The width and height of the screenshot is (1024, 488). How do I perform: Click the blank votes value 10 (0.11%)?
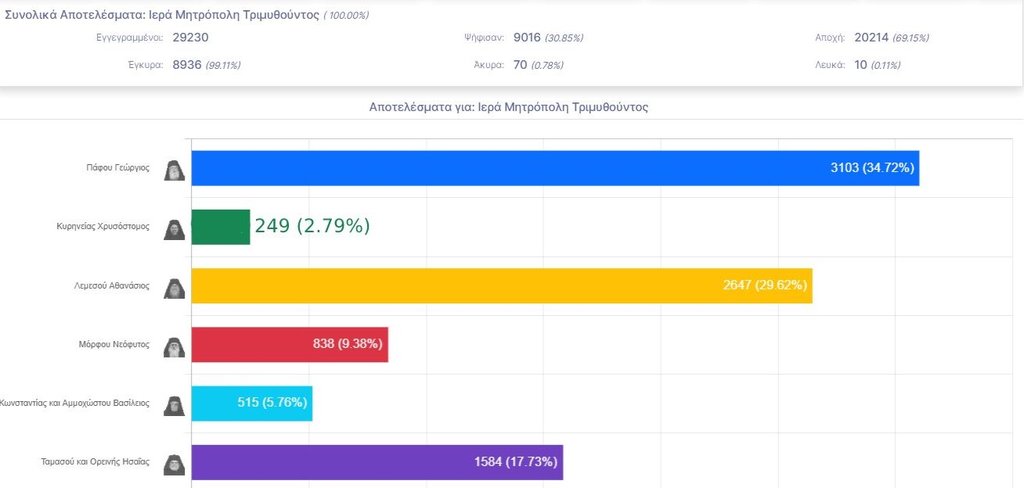coord(877,65)
